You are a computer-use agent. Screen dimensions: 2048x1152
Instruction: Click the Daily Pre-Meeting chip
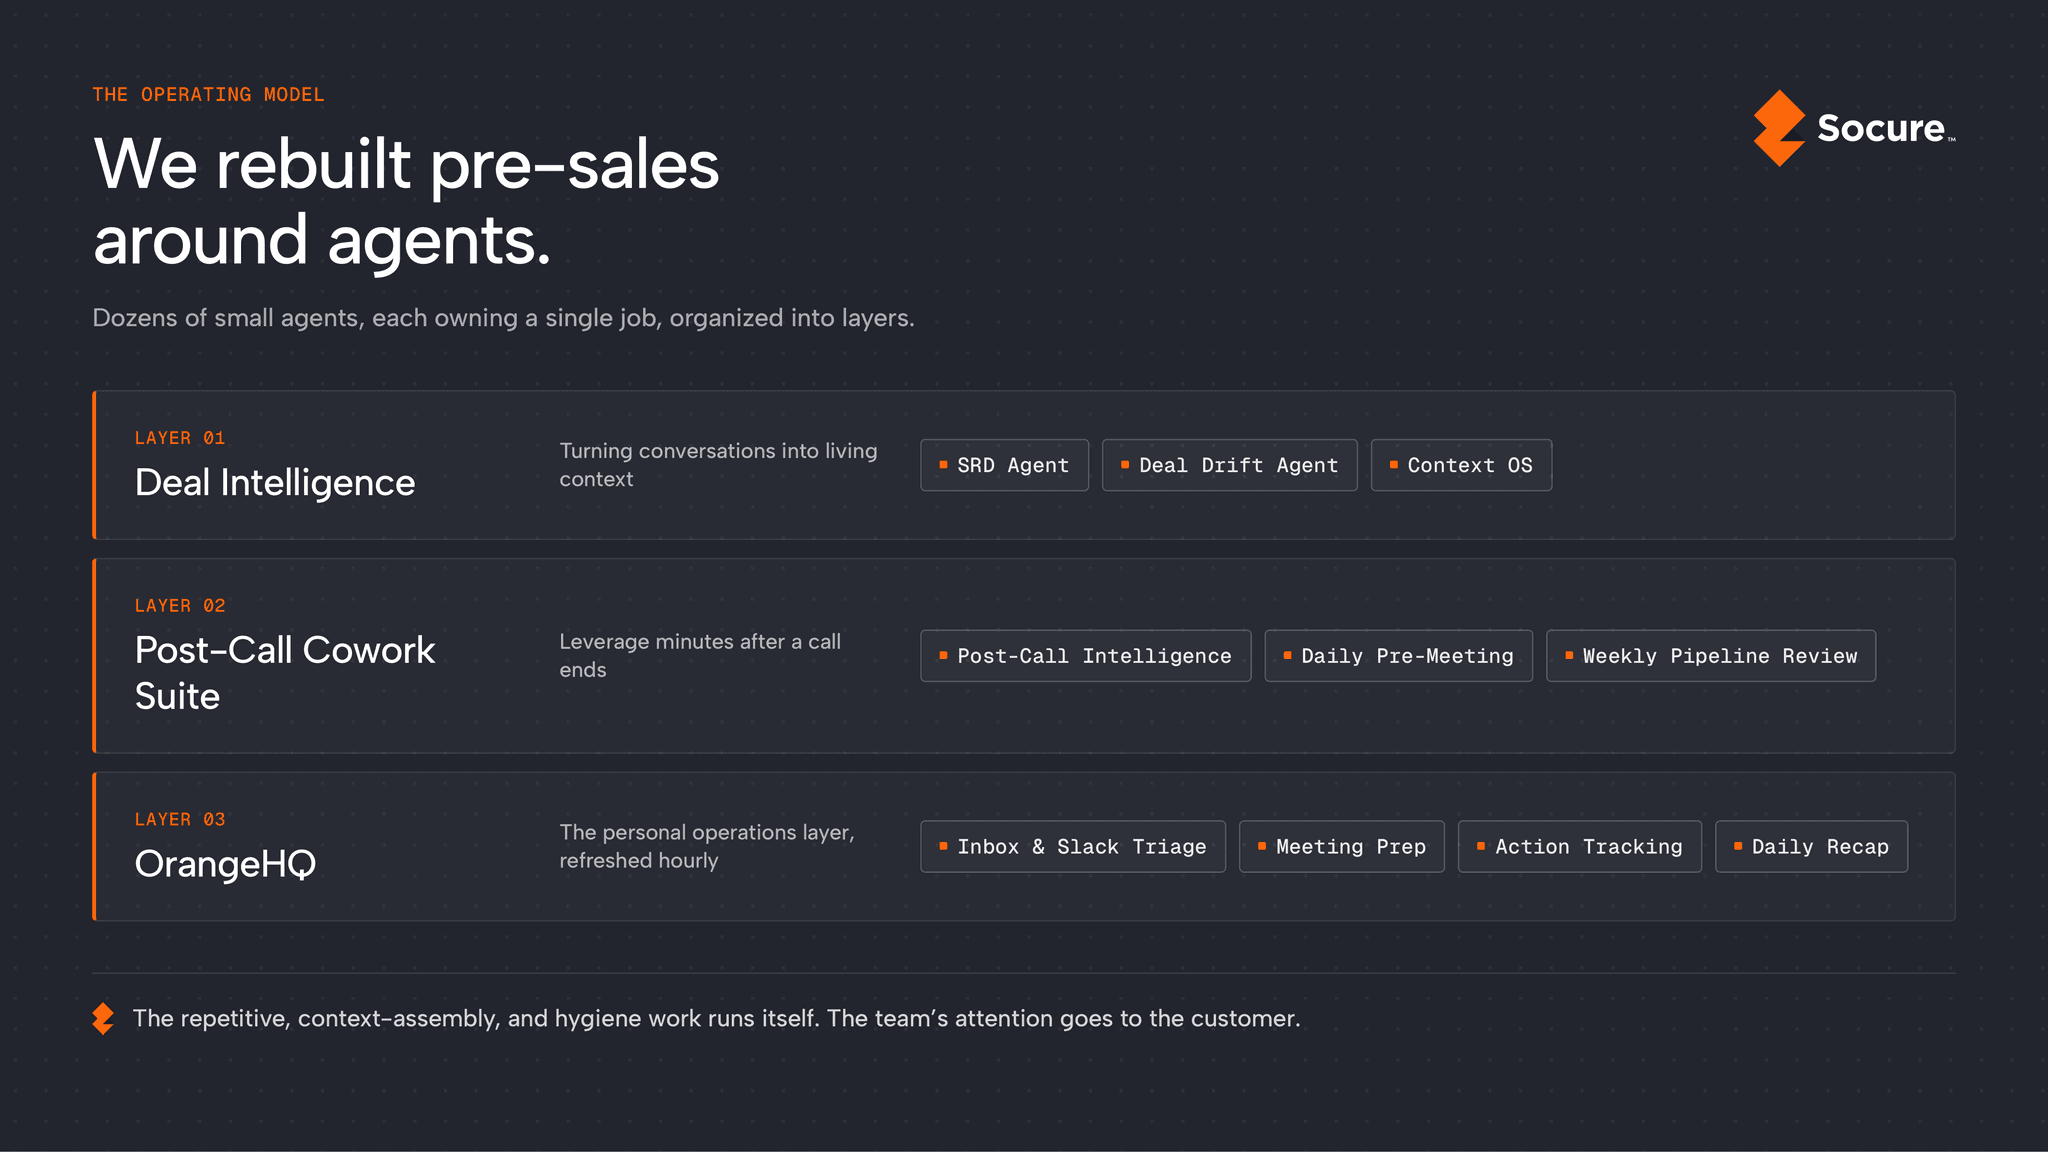point(1398,656)
